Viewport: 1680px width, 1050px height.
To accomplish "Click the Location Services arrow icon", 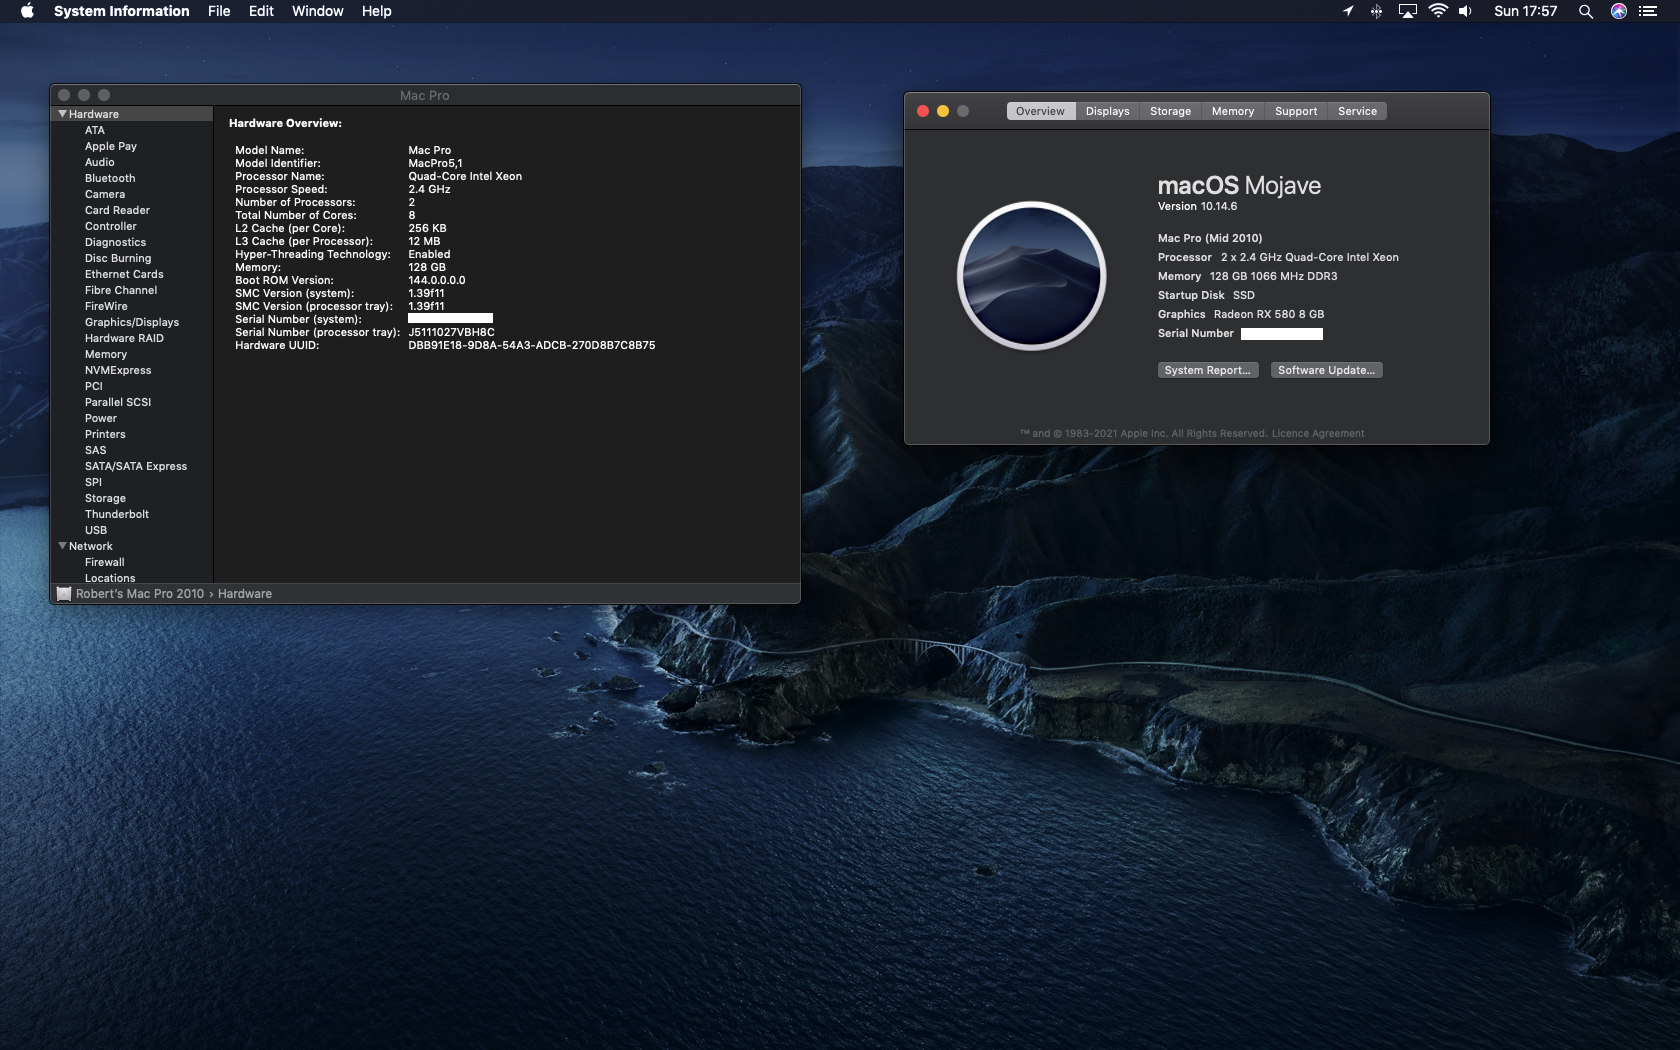I will click(1348, 11).
